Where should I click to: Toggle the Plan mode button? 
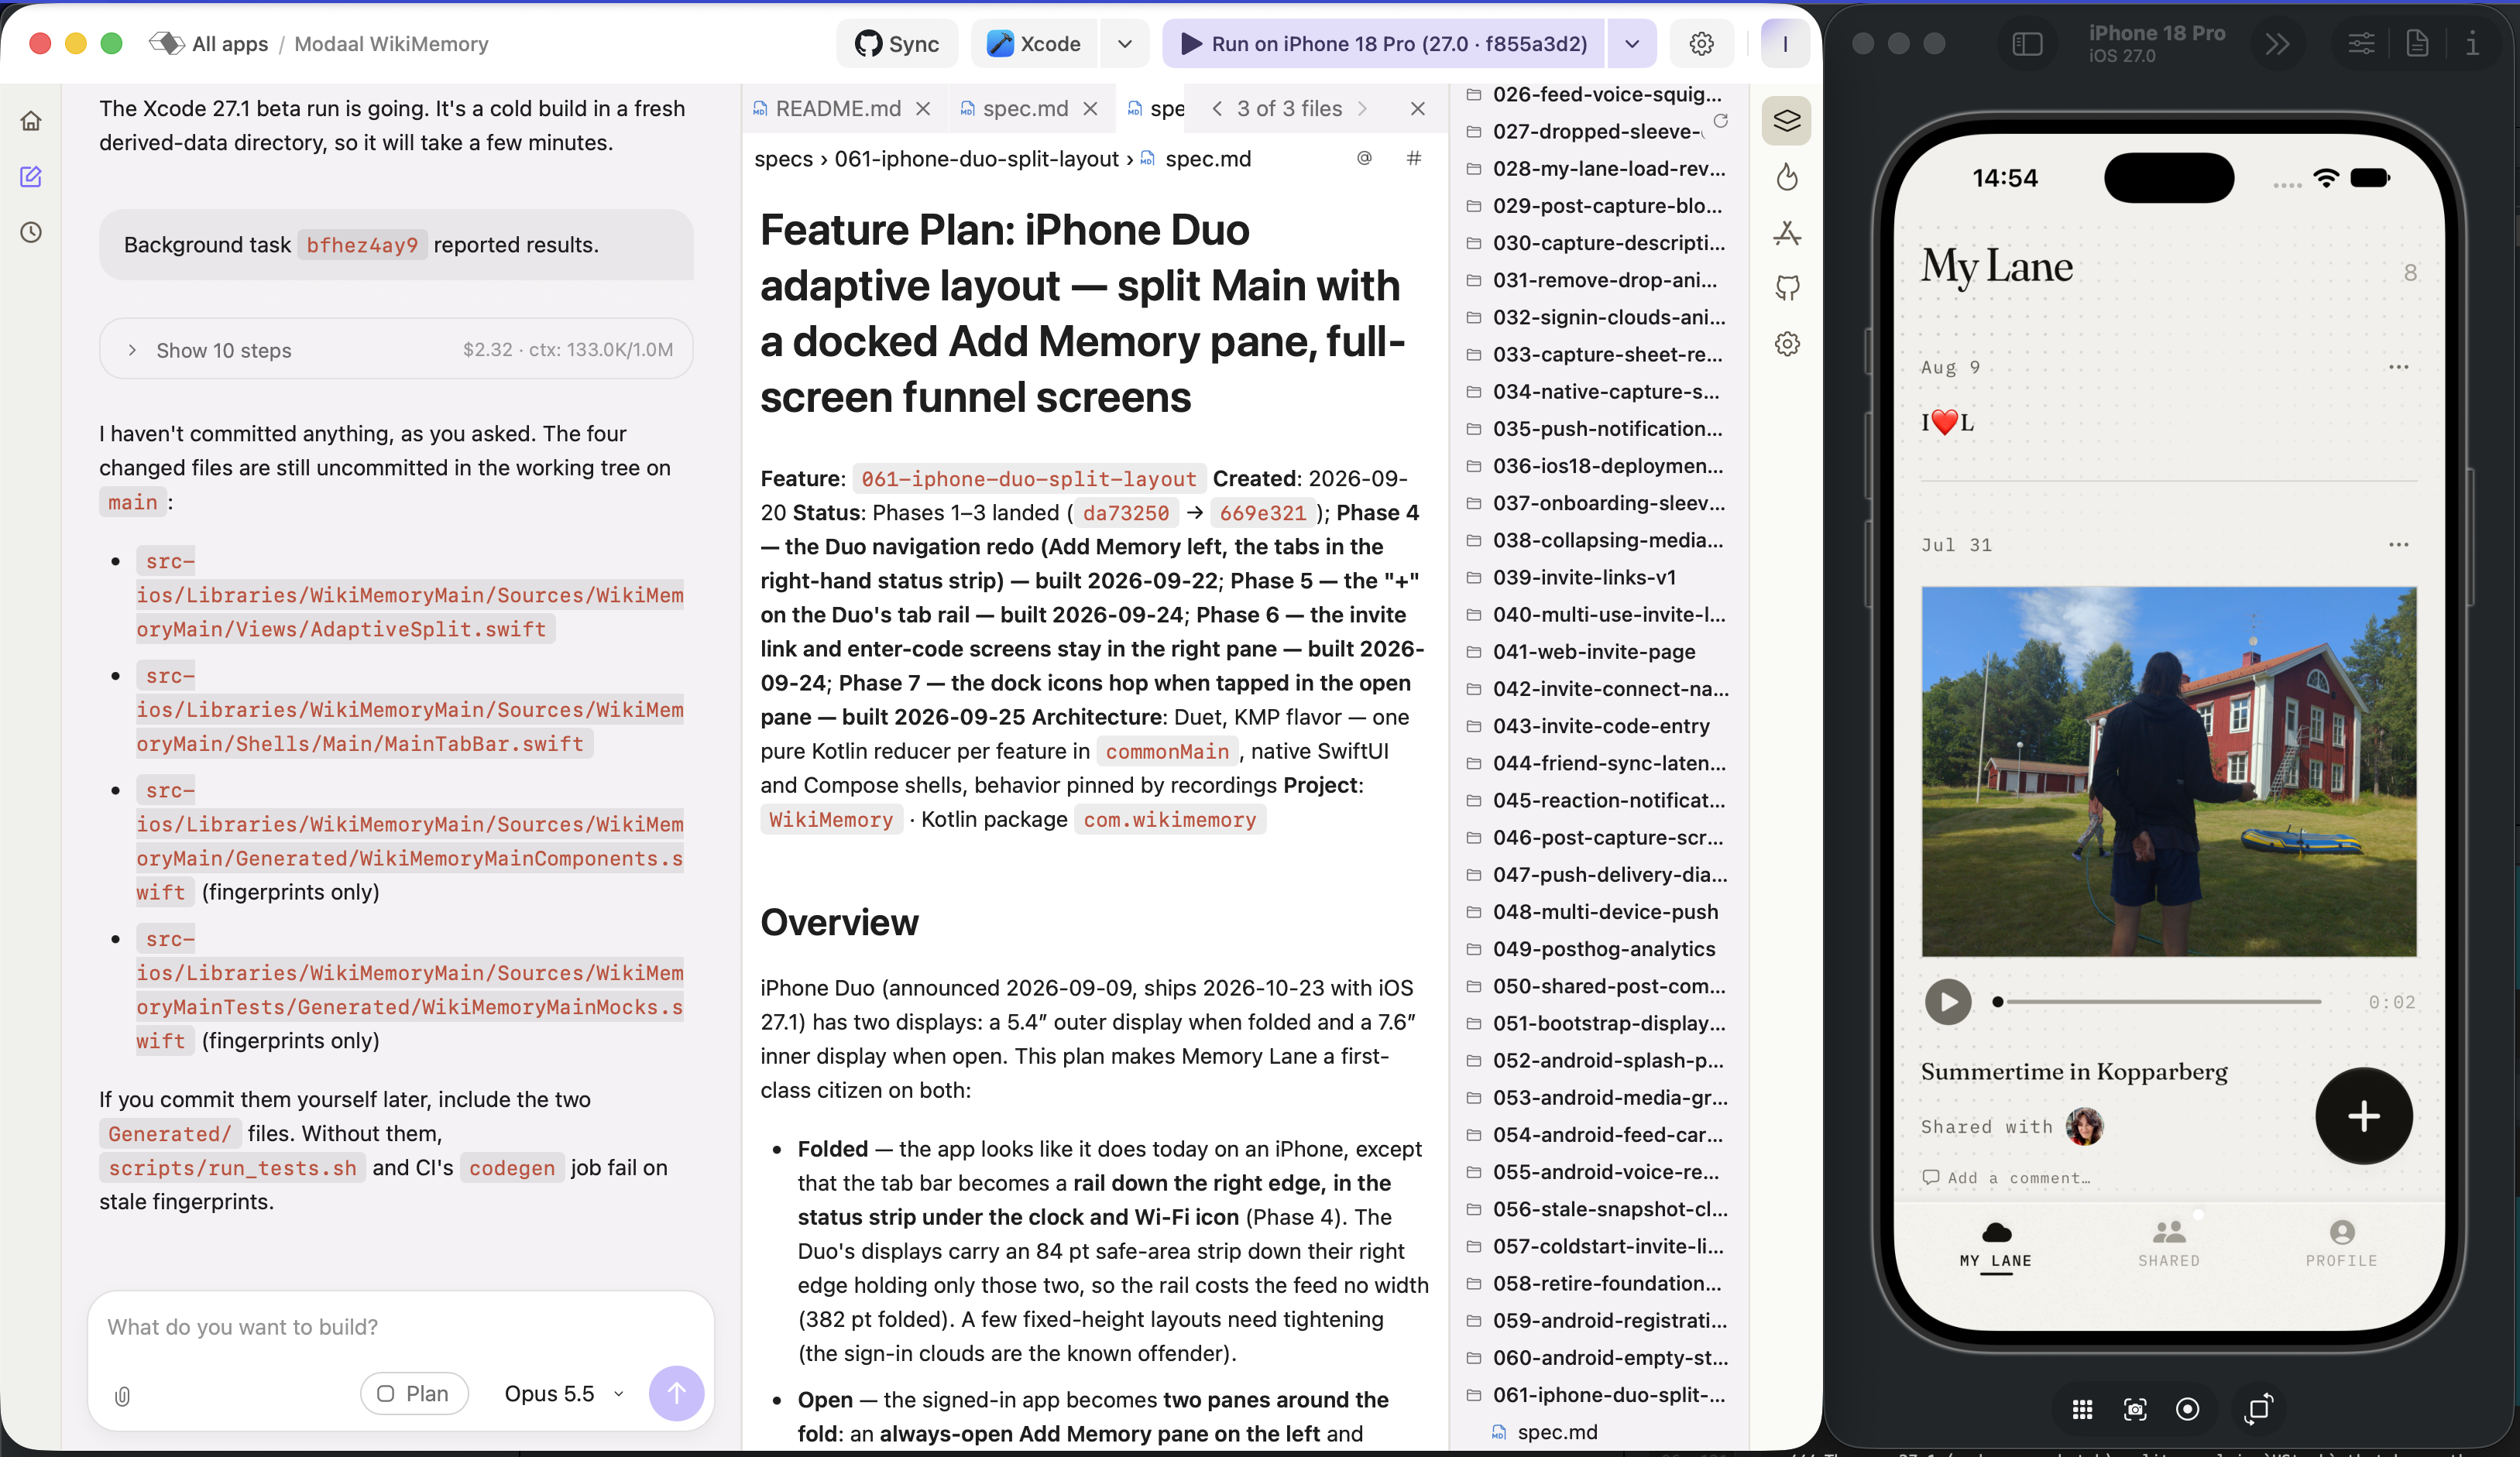coord(414,1393)
